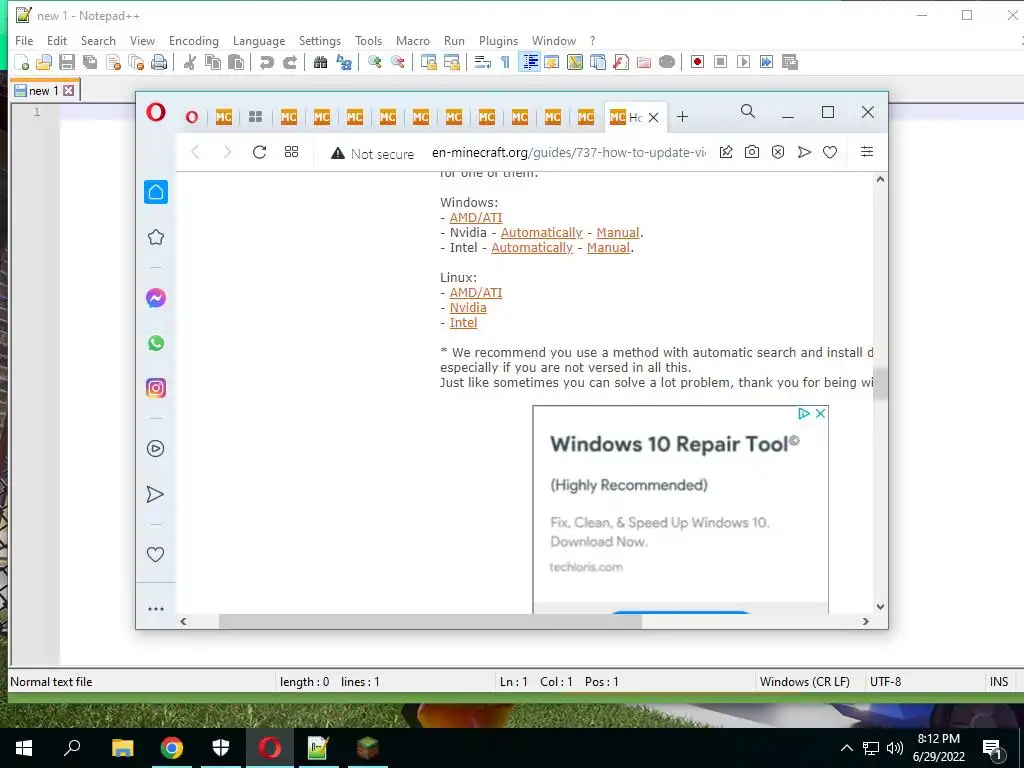Toggle synchronized horizontal scrolling

(x=452, y=62)
